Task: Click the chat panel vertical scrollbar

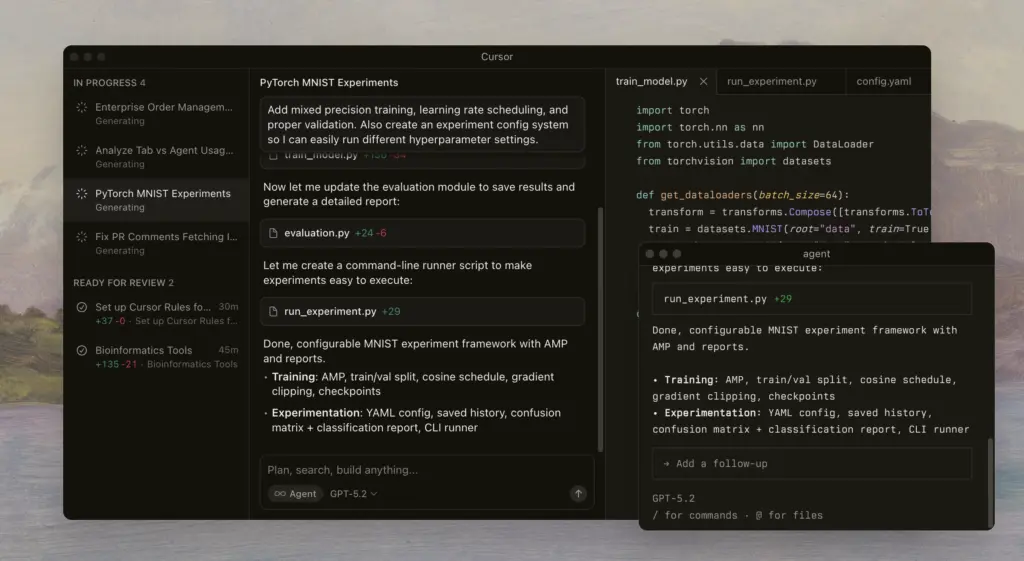Action: [599, 330]
